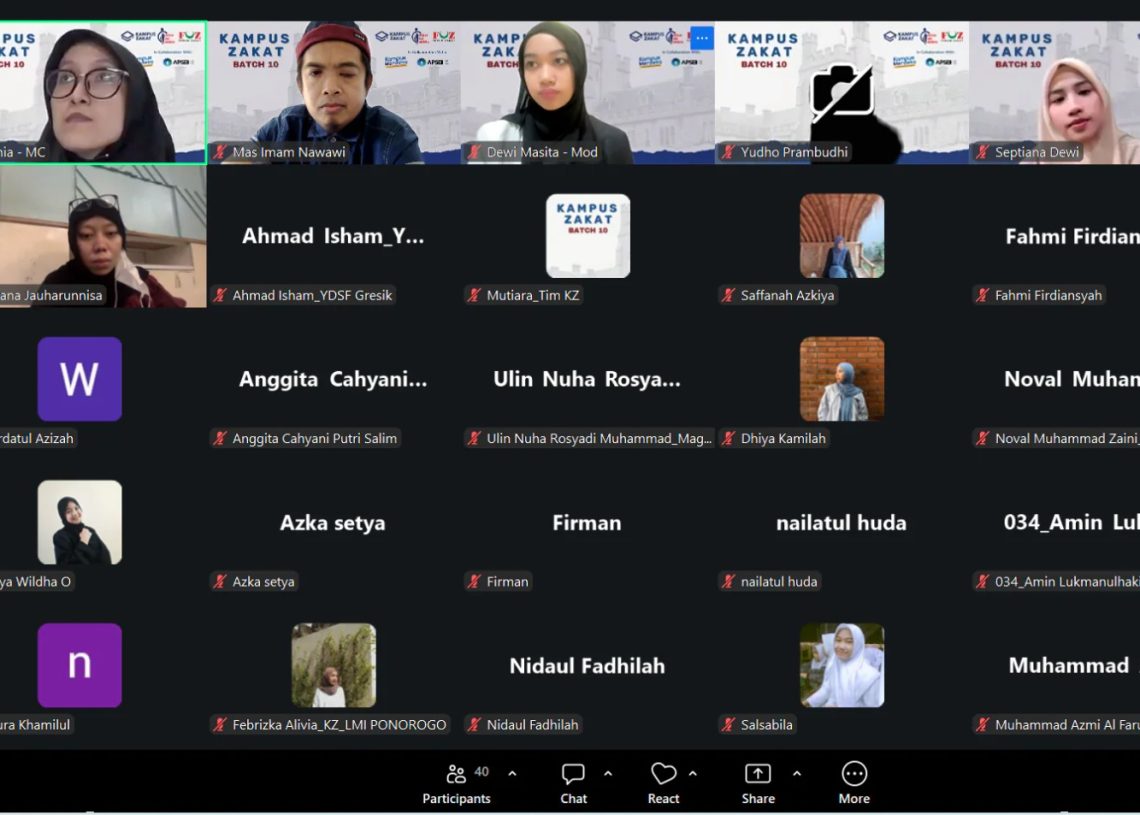Click muted mic icon beside Mutiara_Tim KZ
This screenshot has width=1140, height=815.
click(x=474, y=295)
